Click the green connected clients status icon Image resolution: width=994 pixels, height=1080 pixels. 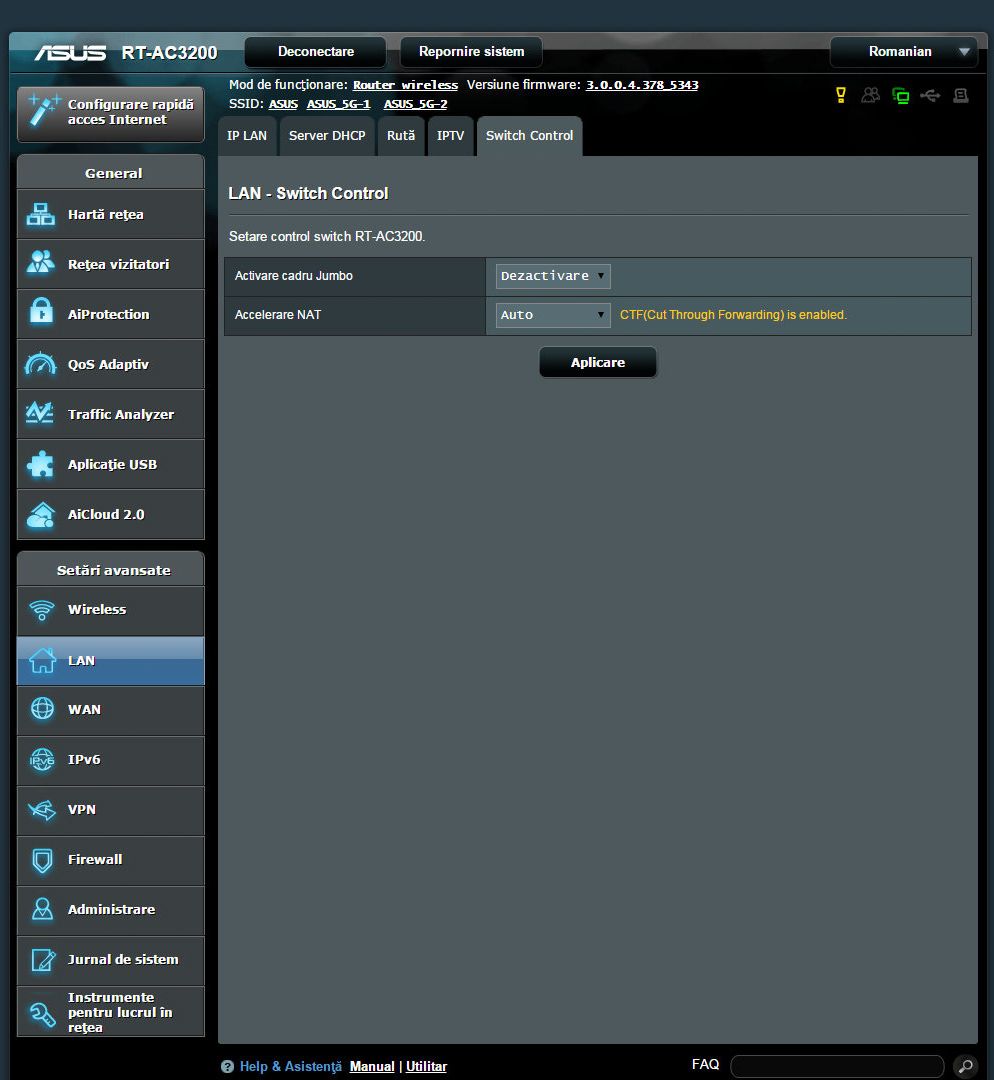901,96
